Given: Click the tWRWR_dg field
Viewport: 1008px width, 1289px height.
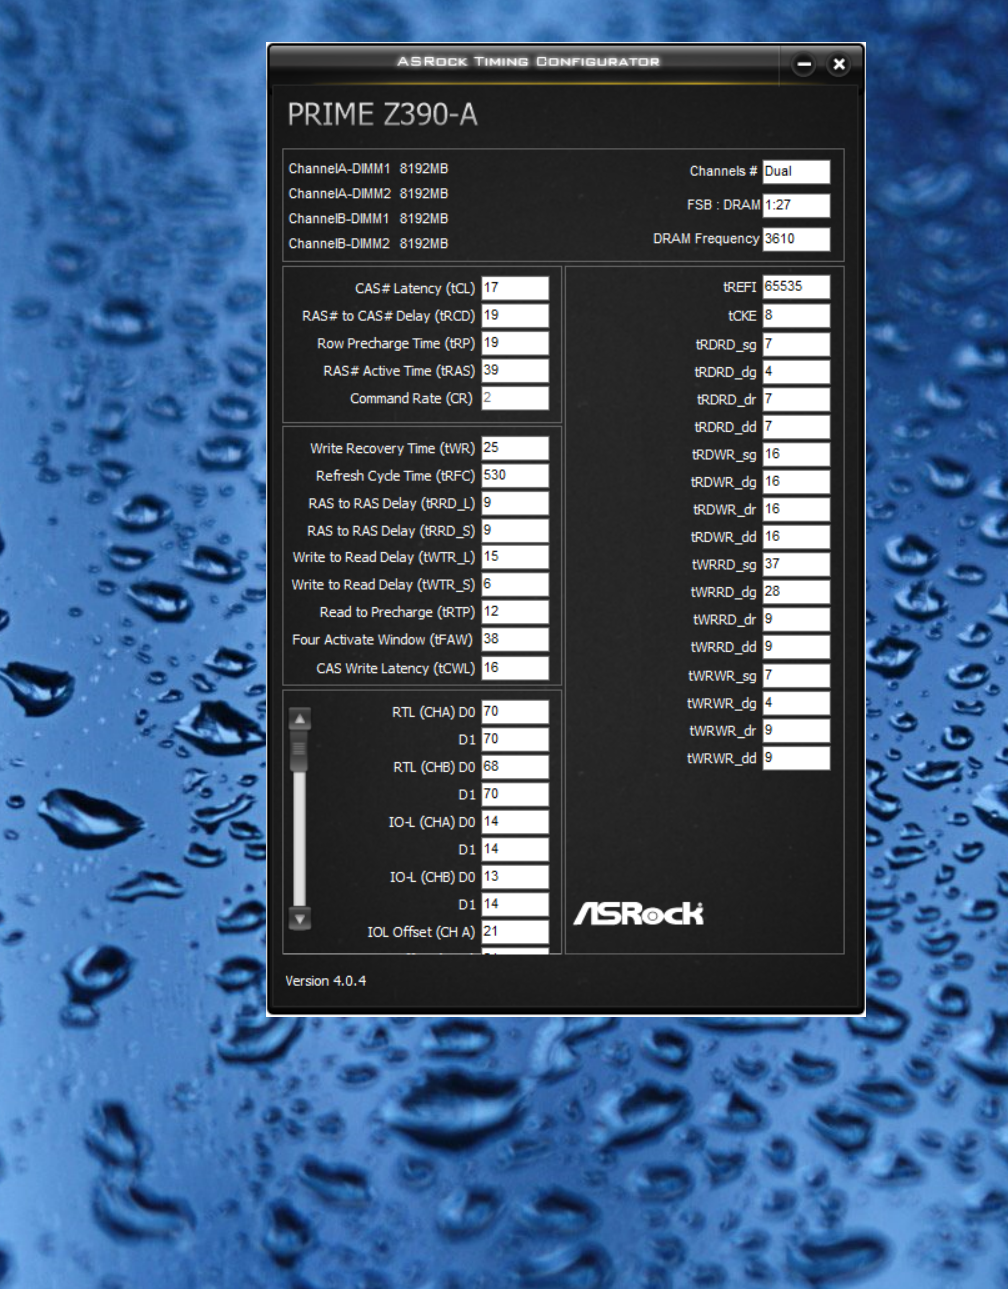Looking at the screenshot, I should (796, 703).
